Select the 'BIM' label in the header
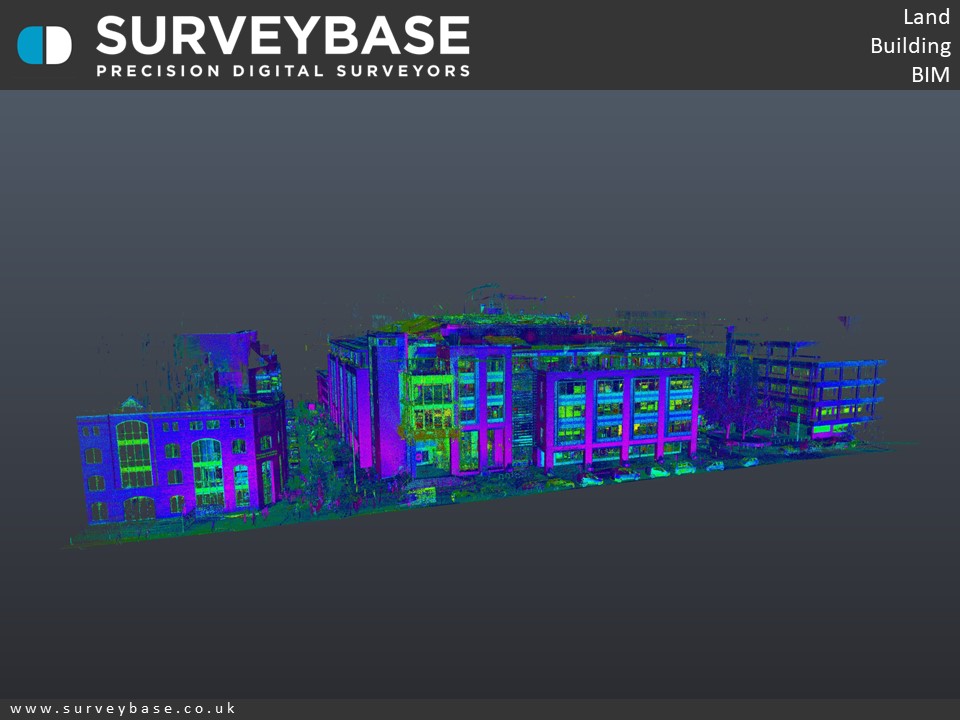This screenshot has width=960, height=720. (931, 75)
